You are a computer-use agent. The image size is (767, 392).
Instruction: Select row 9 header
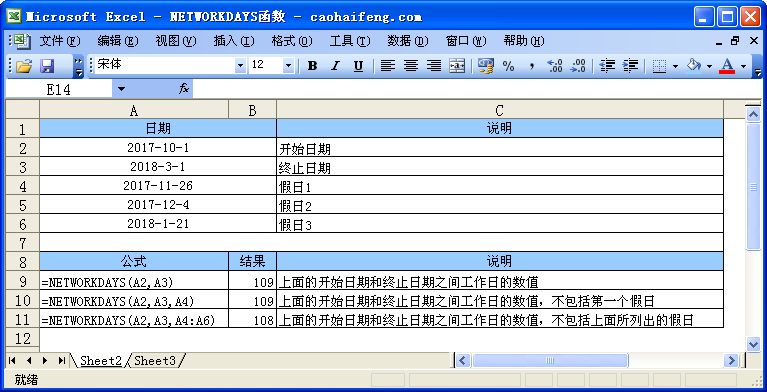coord(23,281)
